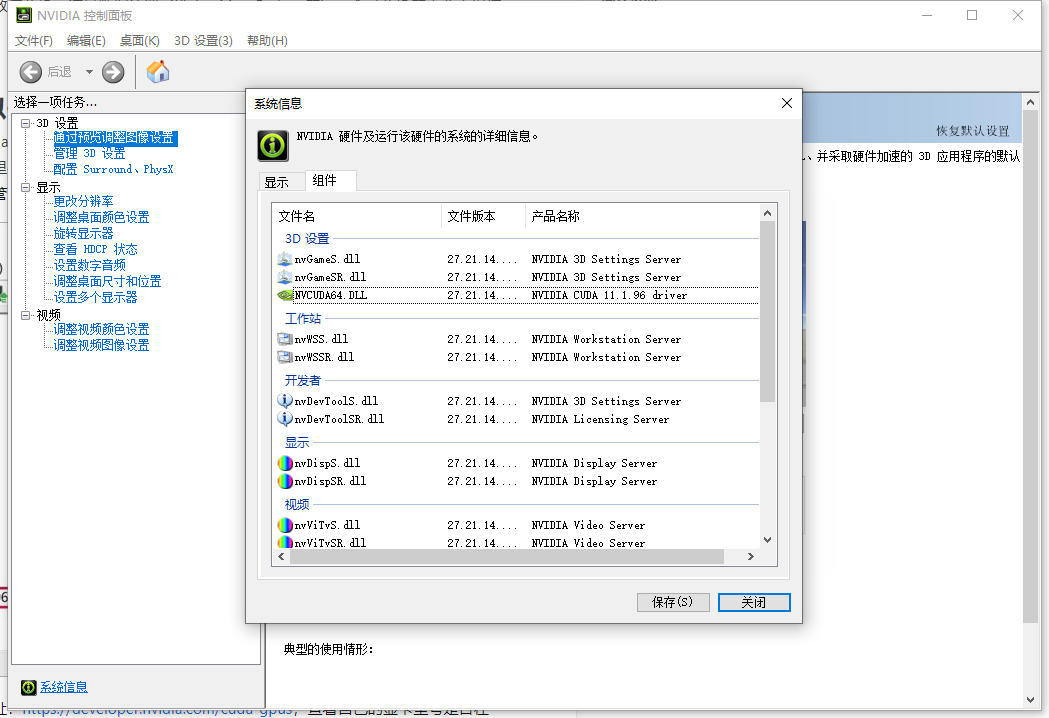The width and height of the screenshot is (1049, 718).
Task: Select 通过预览调整图像设置 tree item
Action: click(115, 138)
